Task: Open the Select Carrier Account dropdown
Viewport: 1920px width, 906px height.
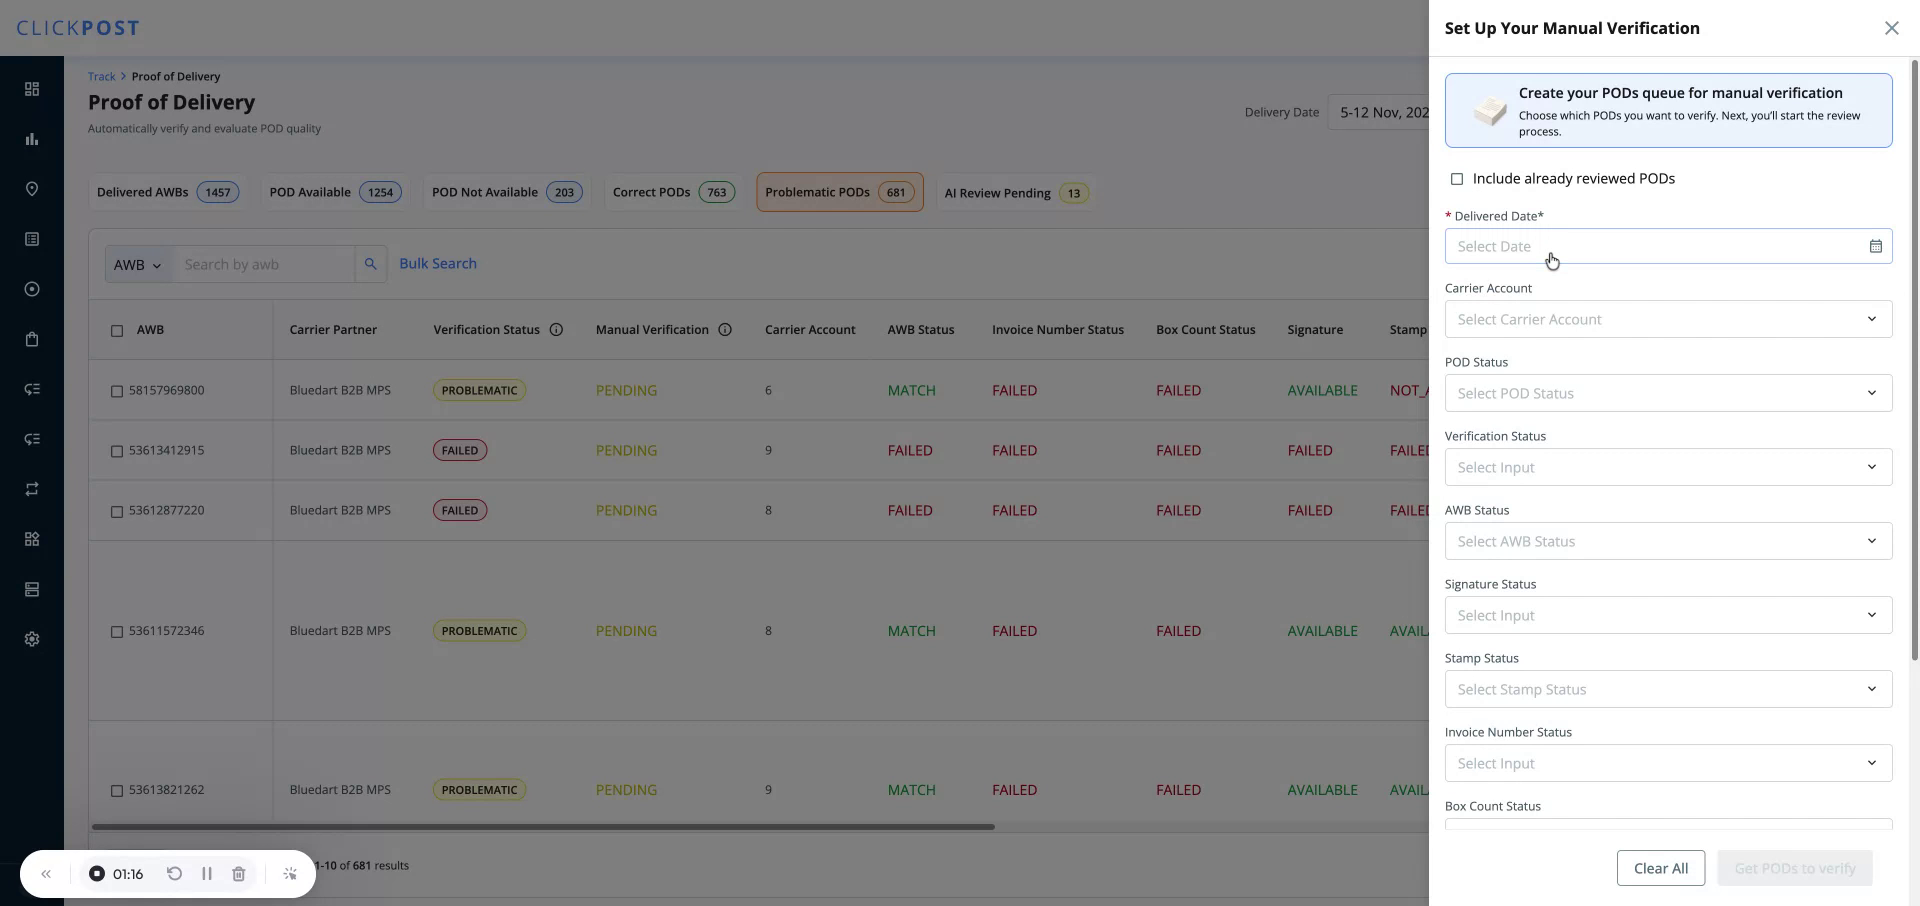Action: (x=1666, y=319)
